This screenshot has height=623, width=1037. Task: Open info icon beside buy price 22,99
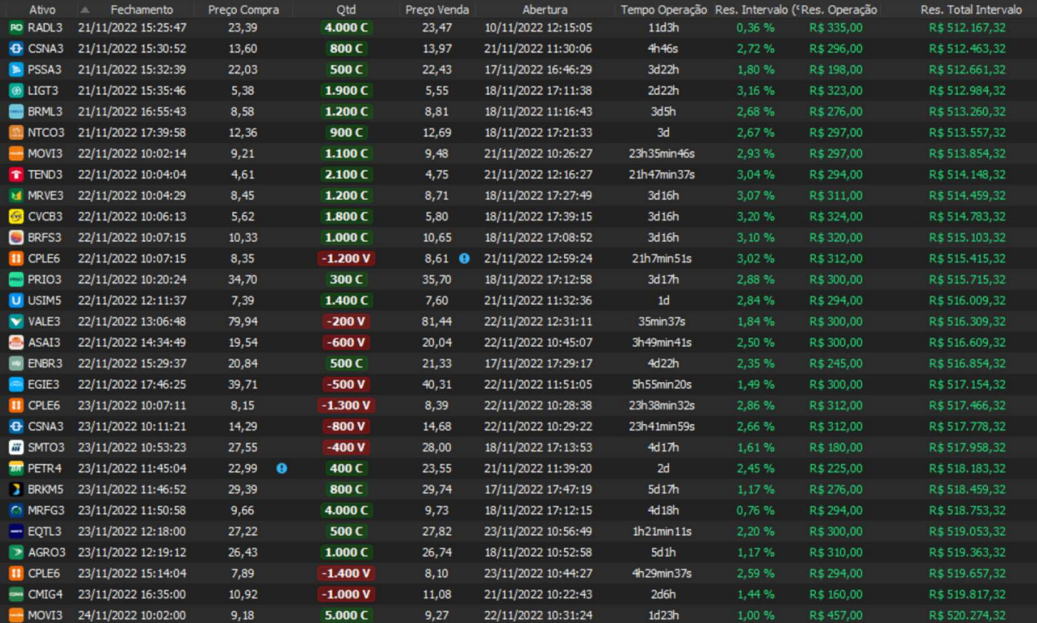pos(282,468)
